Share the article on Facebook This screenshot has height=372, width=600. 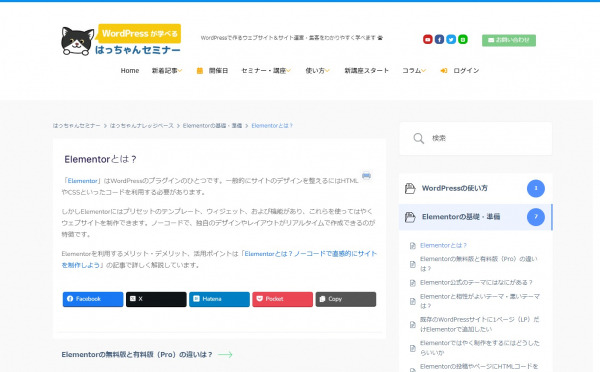pyautogui.click(x=93, y=299)
